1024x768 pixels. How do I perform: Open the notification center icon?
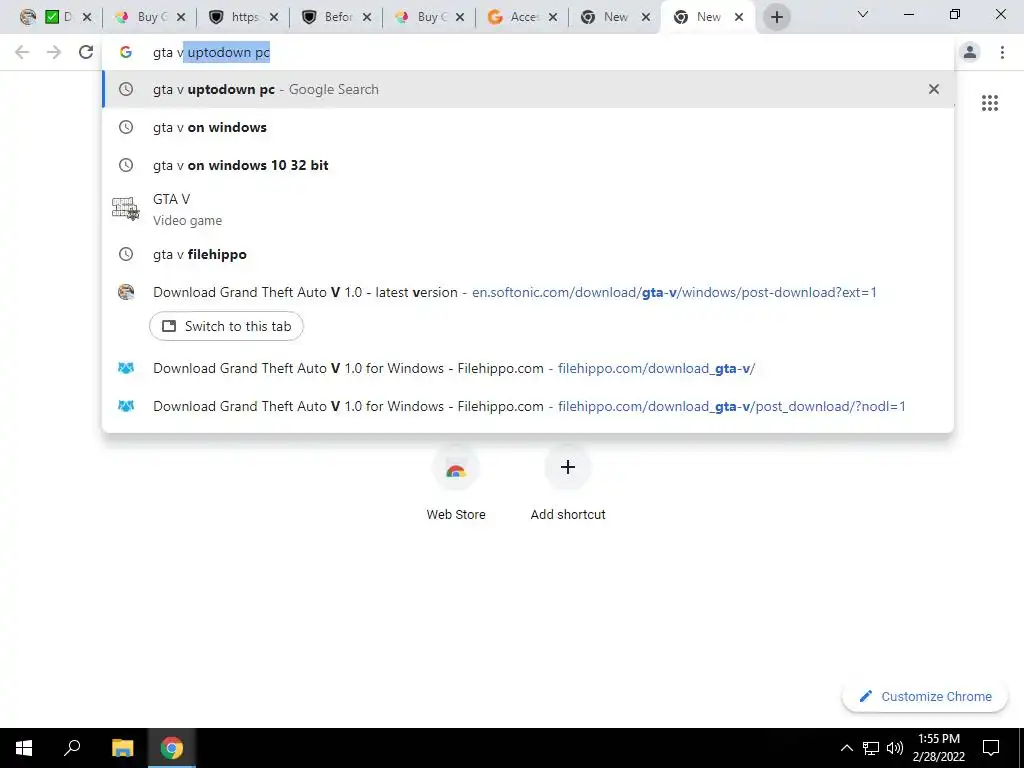click(x=991, y=748)
